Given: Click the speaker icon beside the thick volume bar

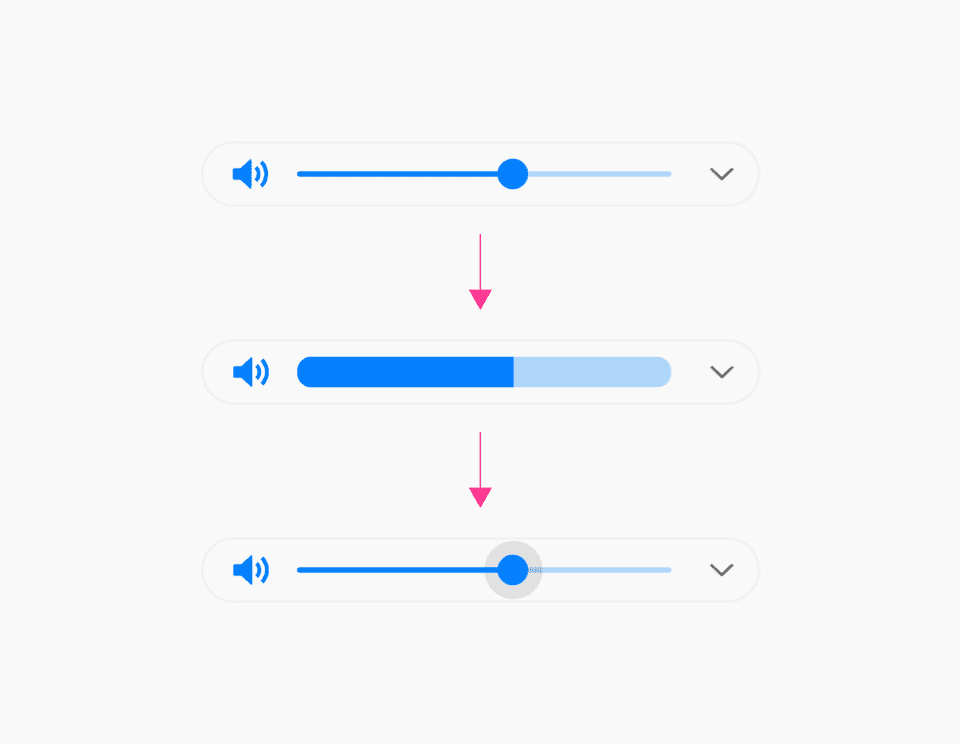Looking at the screenshot, I should [x=250, y=372].
